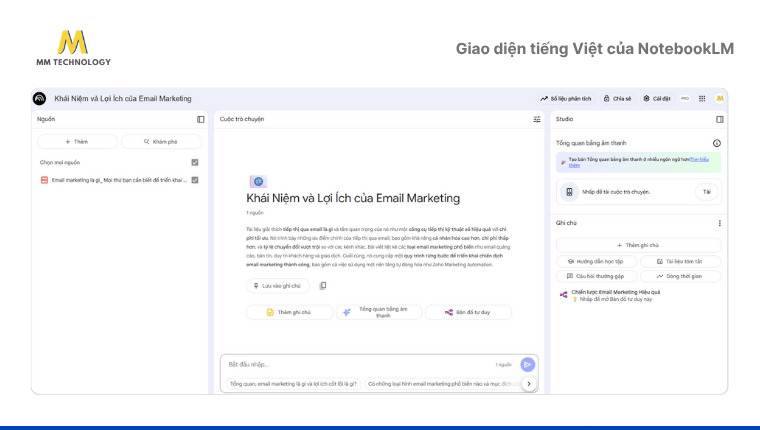This screenshot has width=760, height=430.
Task: Focus the Bắt đầu nhập chat input
Action: [x=359, y=365]
